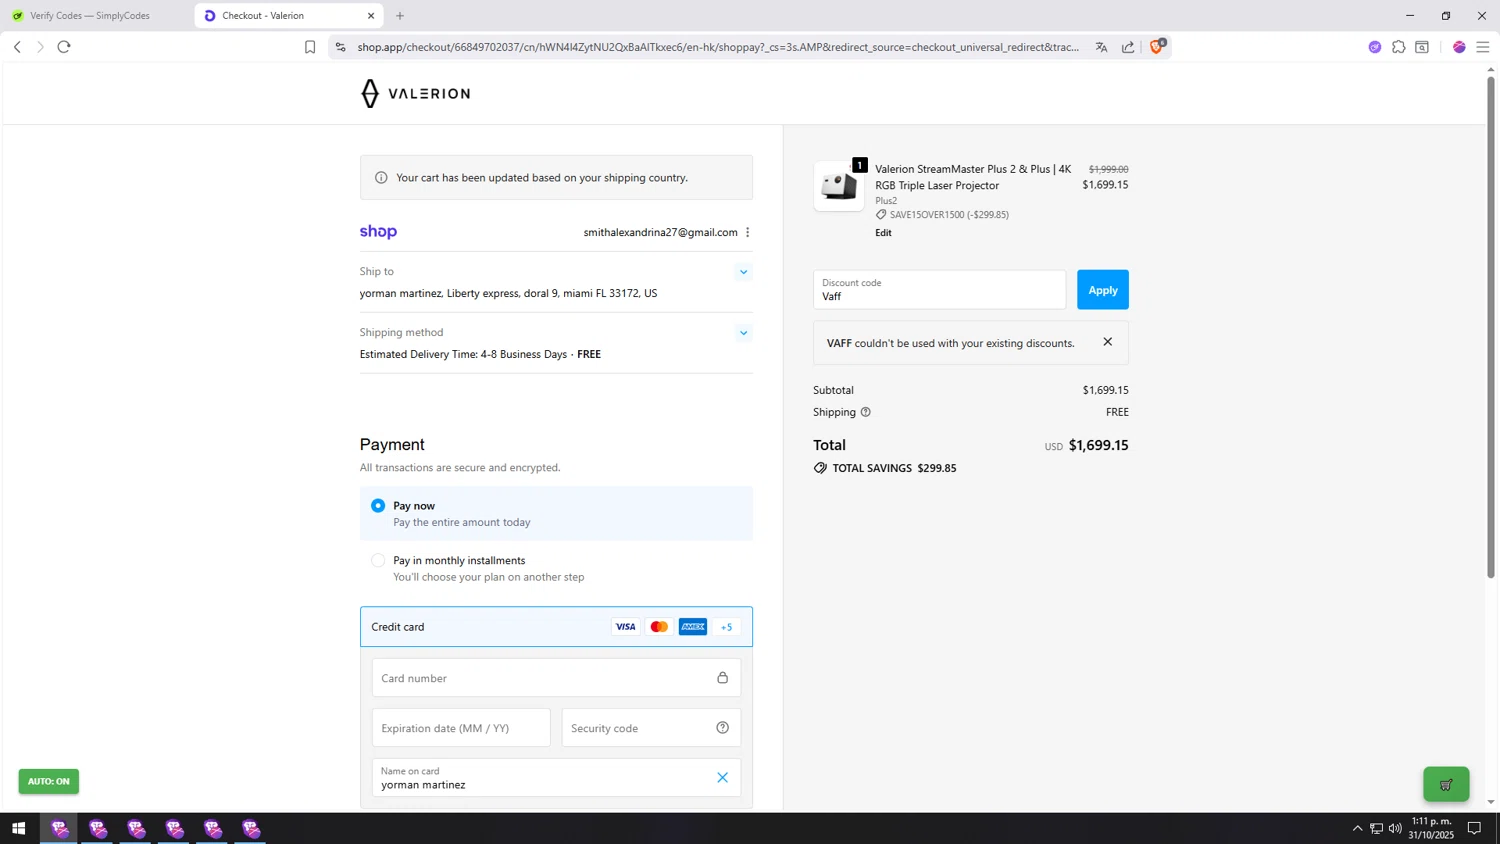Open the browser extensions puzzle icon

(1399, 47)
